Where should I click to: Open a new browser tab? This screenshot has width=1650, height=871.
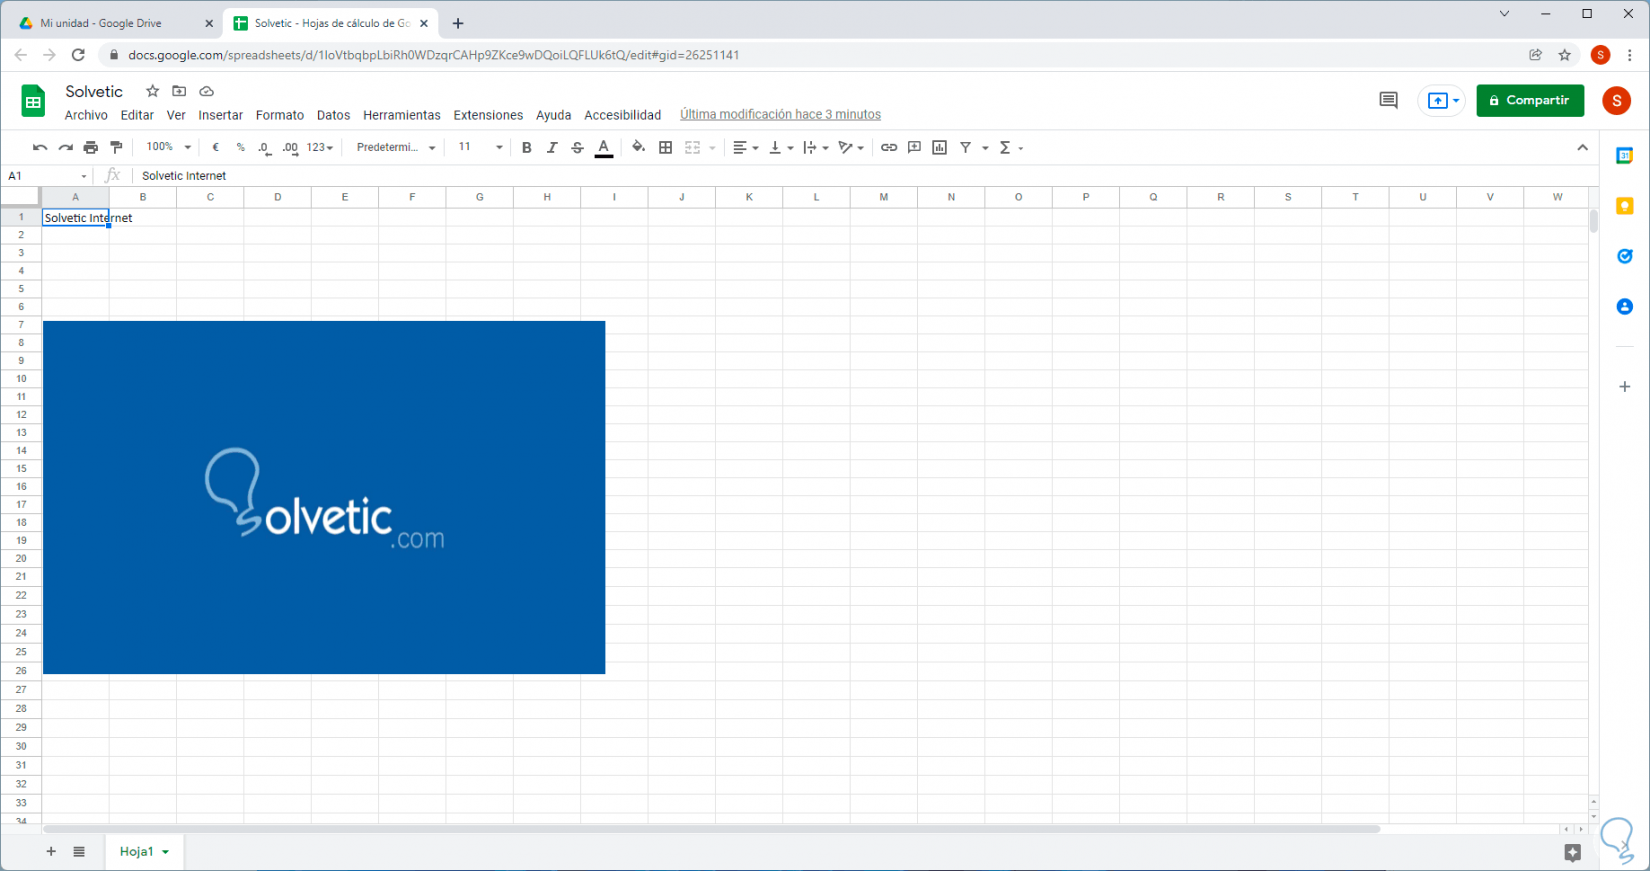click(x=458, y=23)
